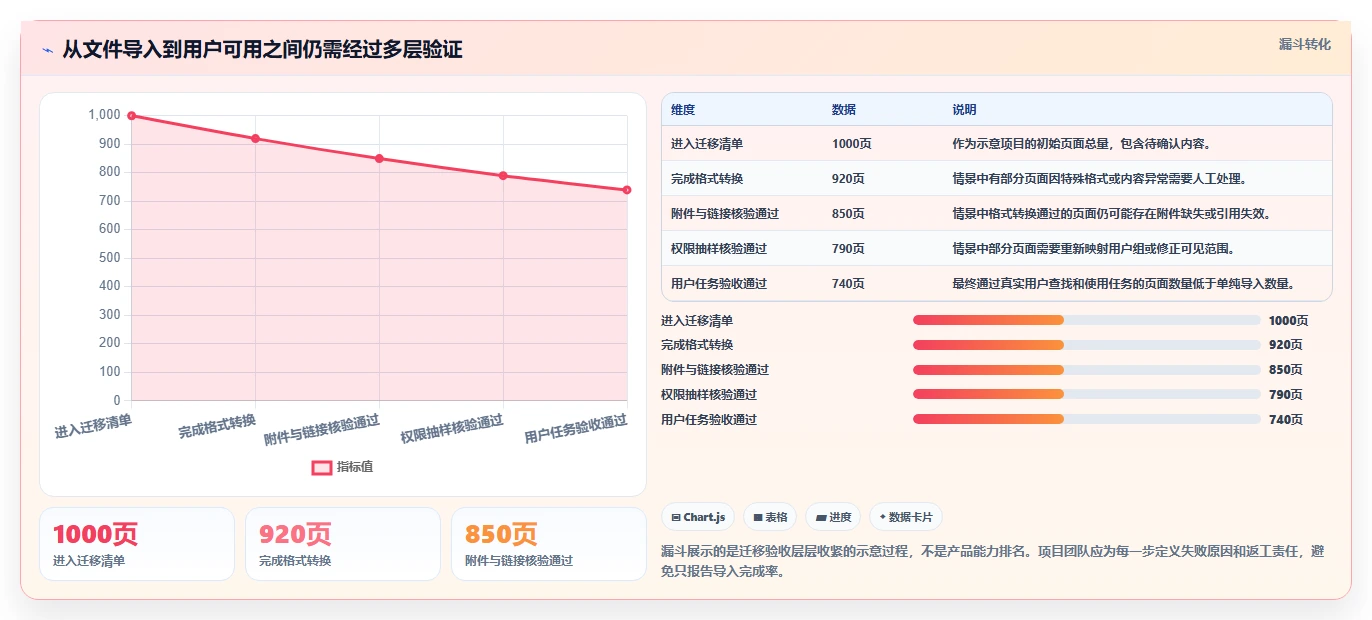
Task: Select the 进度 tag chip
Action: coord(833,517)
